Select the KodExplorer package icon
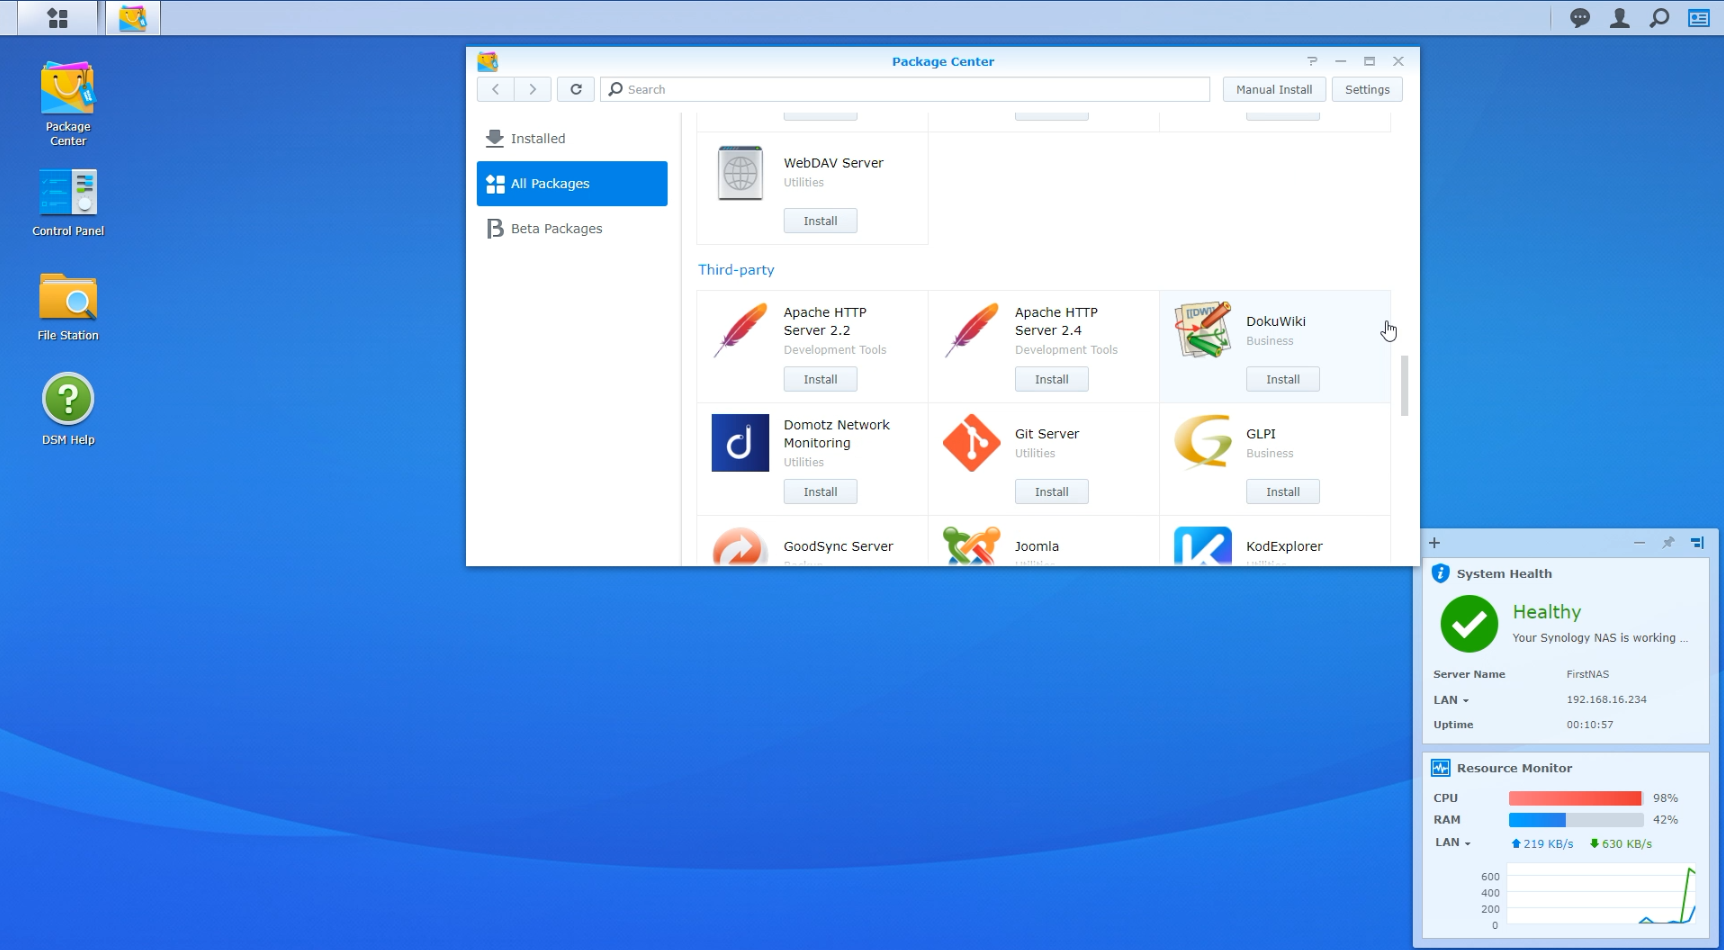The image size is (1724, 950). [1203, 546]
